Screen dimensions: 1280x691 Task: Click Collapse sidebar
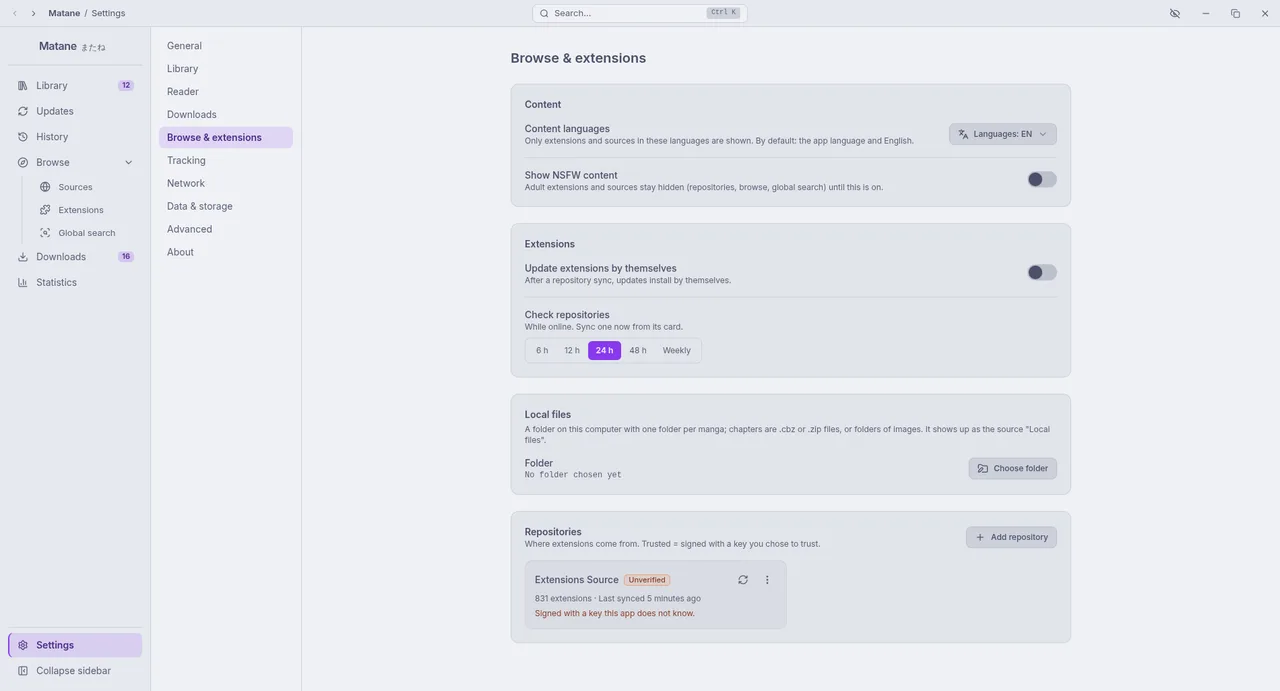(75, 671)
